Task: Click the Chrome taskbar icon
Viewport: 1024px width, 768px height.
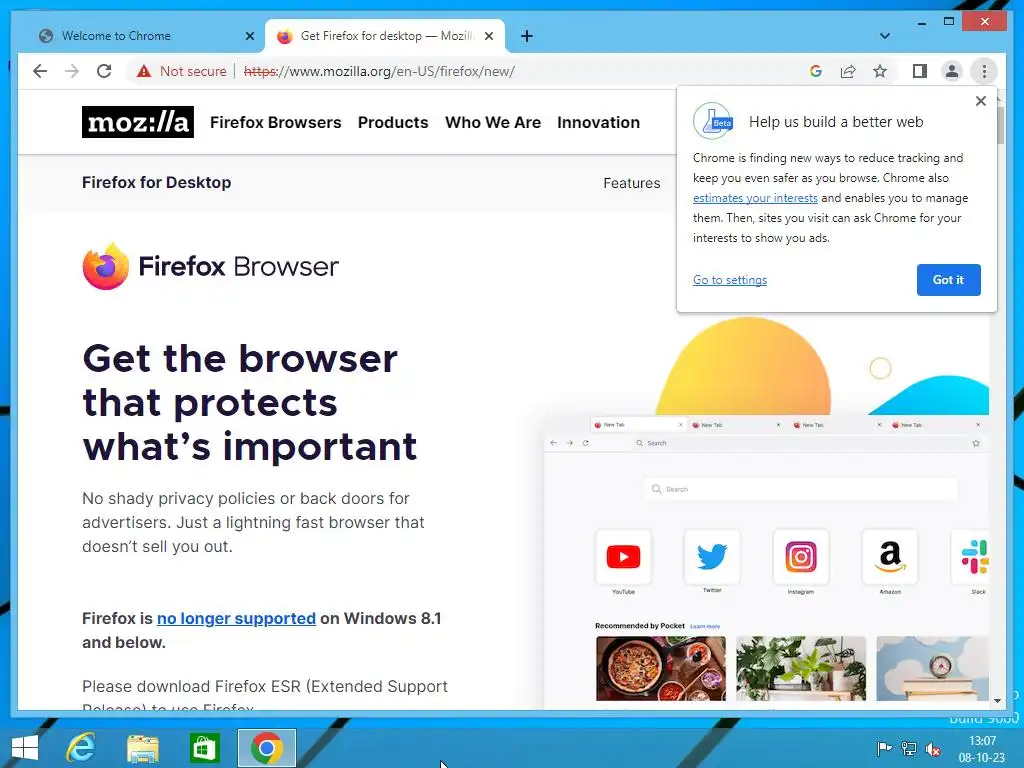Action: pos(266,748)
